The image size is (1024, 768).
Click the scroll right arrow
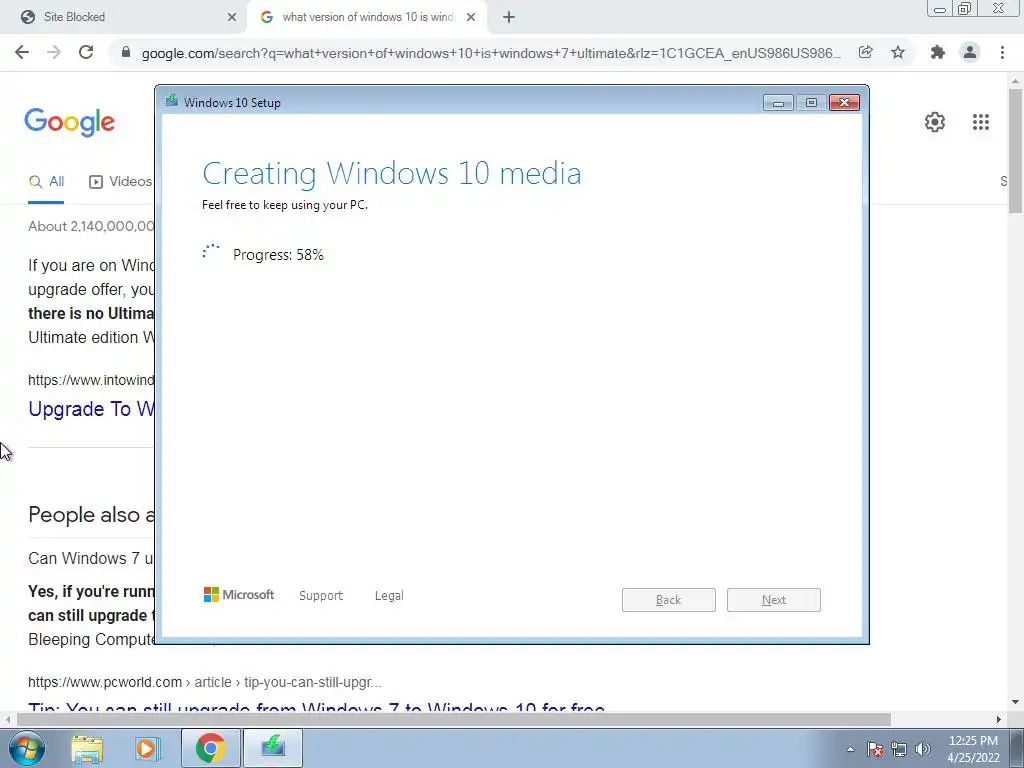(x=999, y=719)
